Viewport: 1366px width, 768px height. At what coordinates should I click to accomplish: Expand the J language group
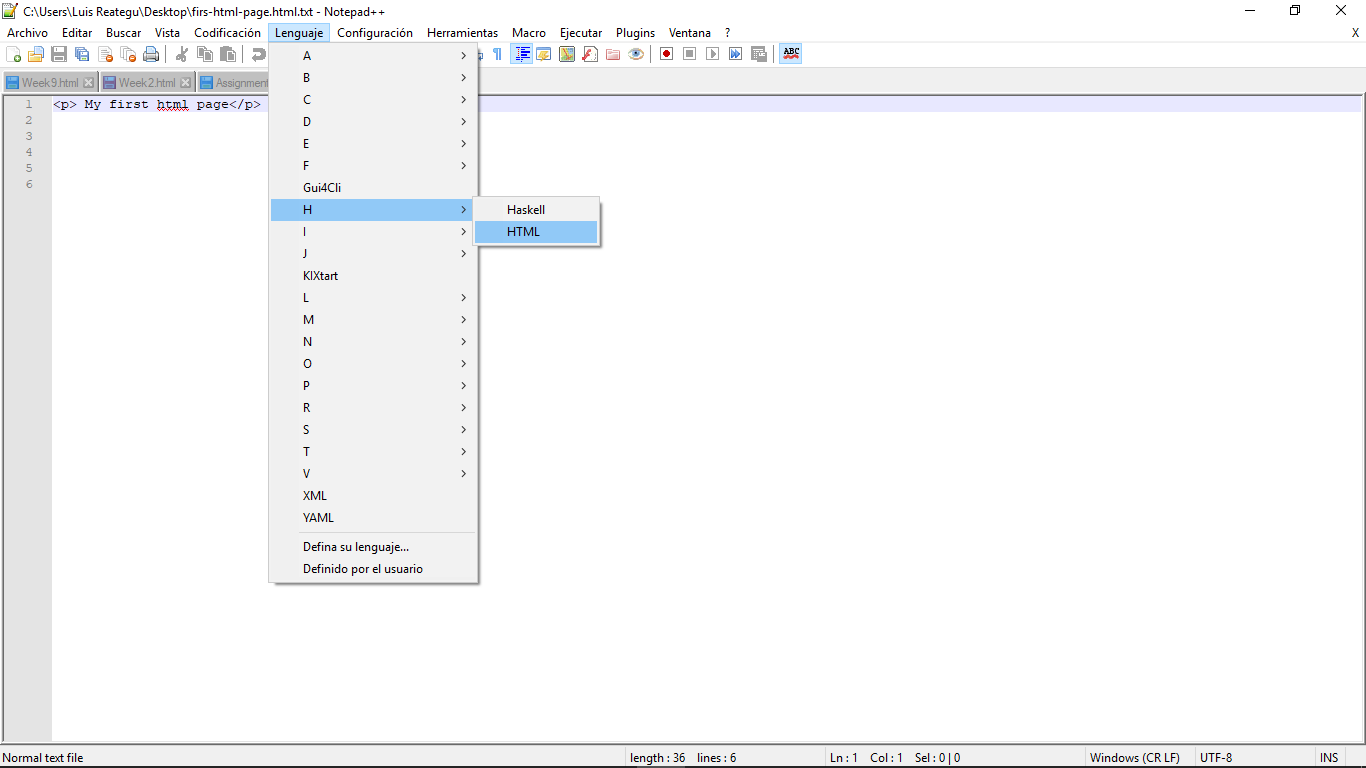pos(374,254)
